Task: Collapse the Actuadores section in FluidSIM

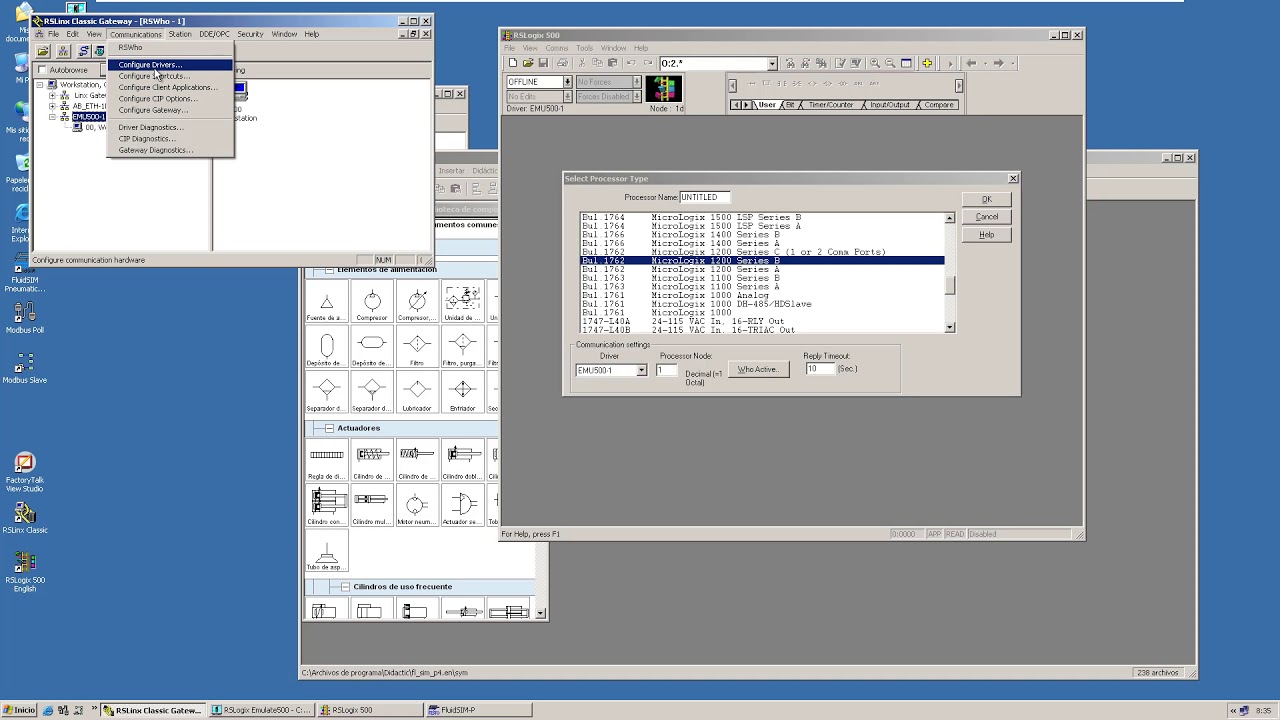Action: [x=329, y=428]
